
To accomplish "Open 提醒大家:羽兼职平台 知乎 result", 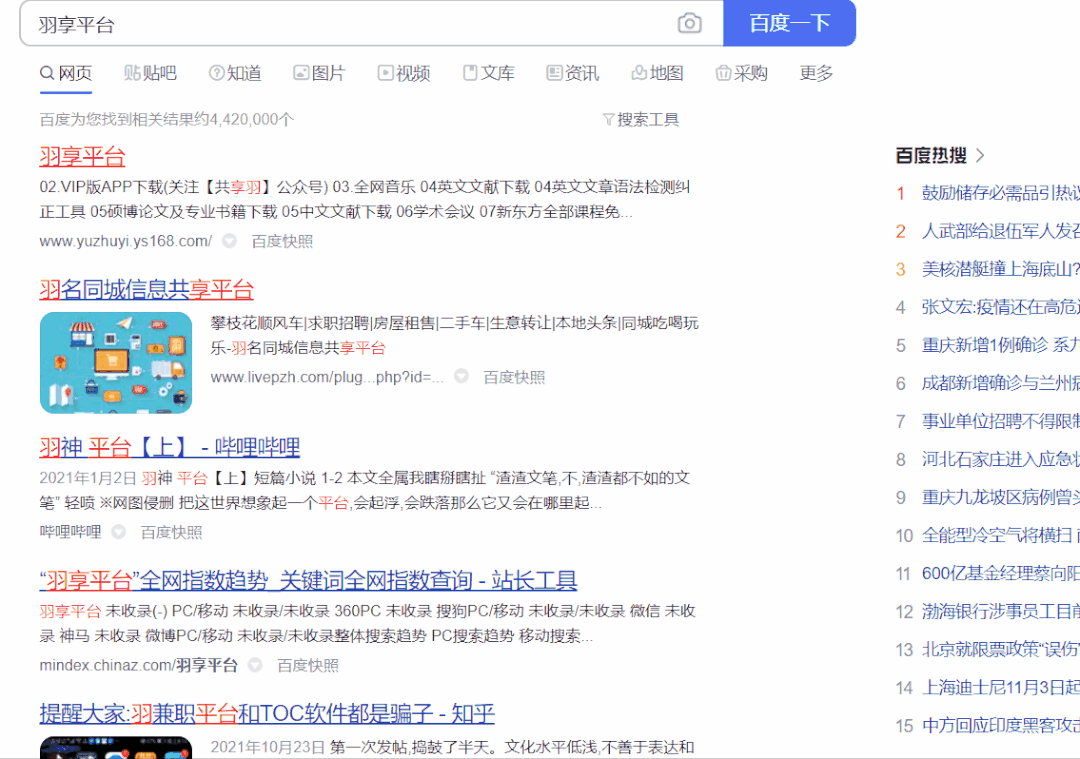I will [x=267, y=713].
